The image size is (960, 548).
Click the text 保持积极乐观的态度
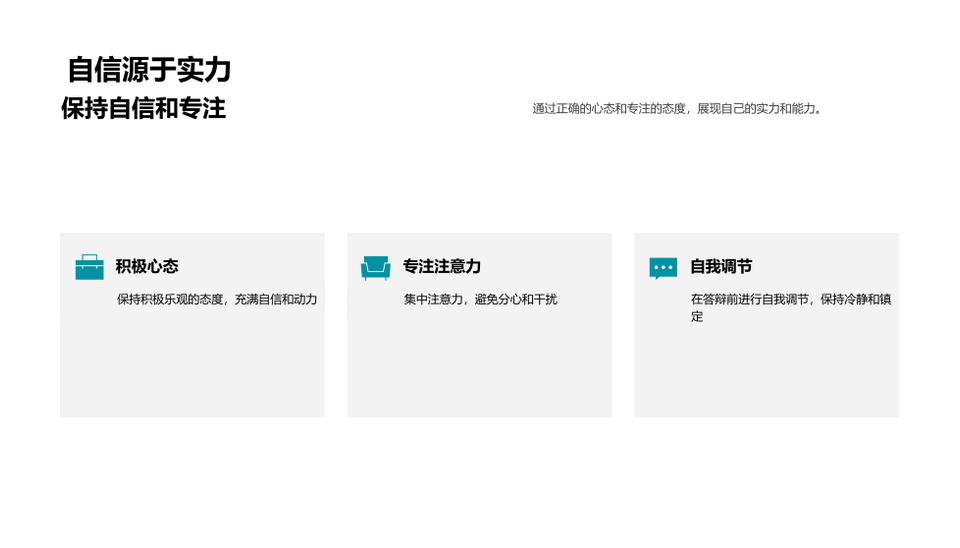tap(172, 299)
